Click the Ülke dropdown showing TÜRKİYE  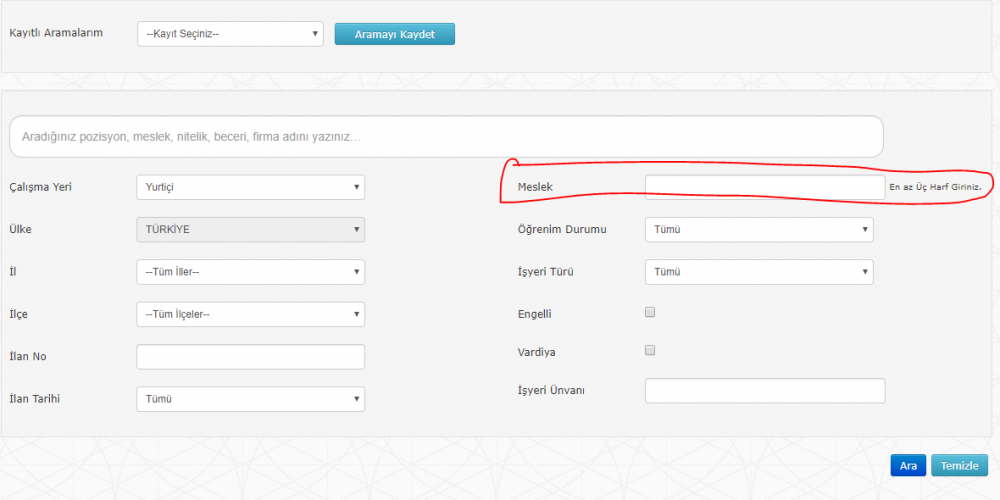click(250, 229)
